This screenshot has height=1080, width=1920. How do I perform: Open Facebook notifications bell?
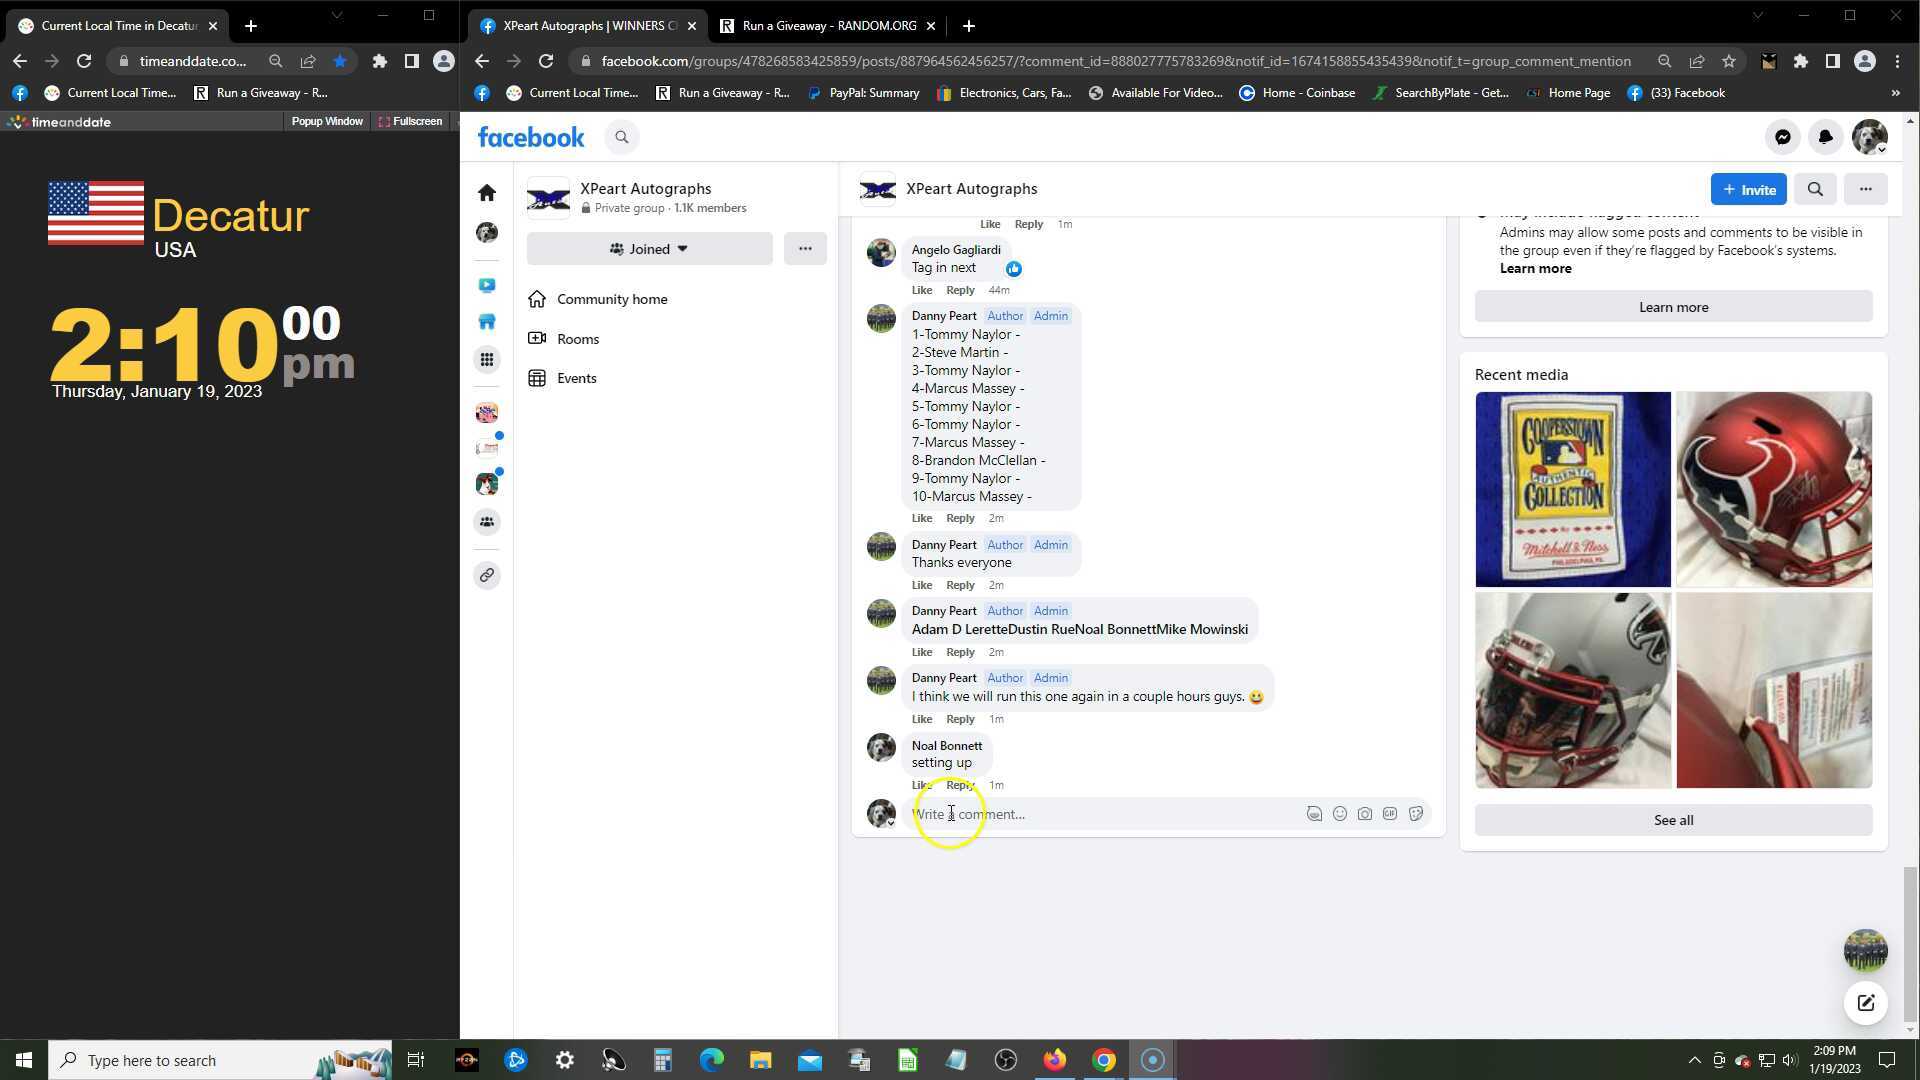tap(1825, 137)
